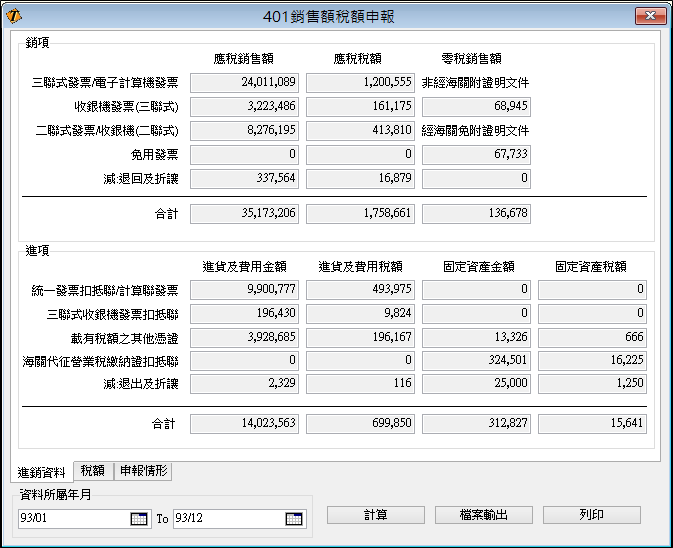Click the application icon in the title bar
This screenshot has width=673, height=548.
(x=14, y=16)
